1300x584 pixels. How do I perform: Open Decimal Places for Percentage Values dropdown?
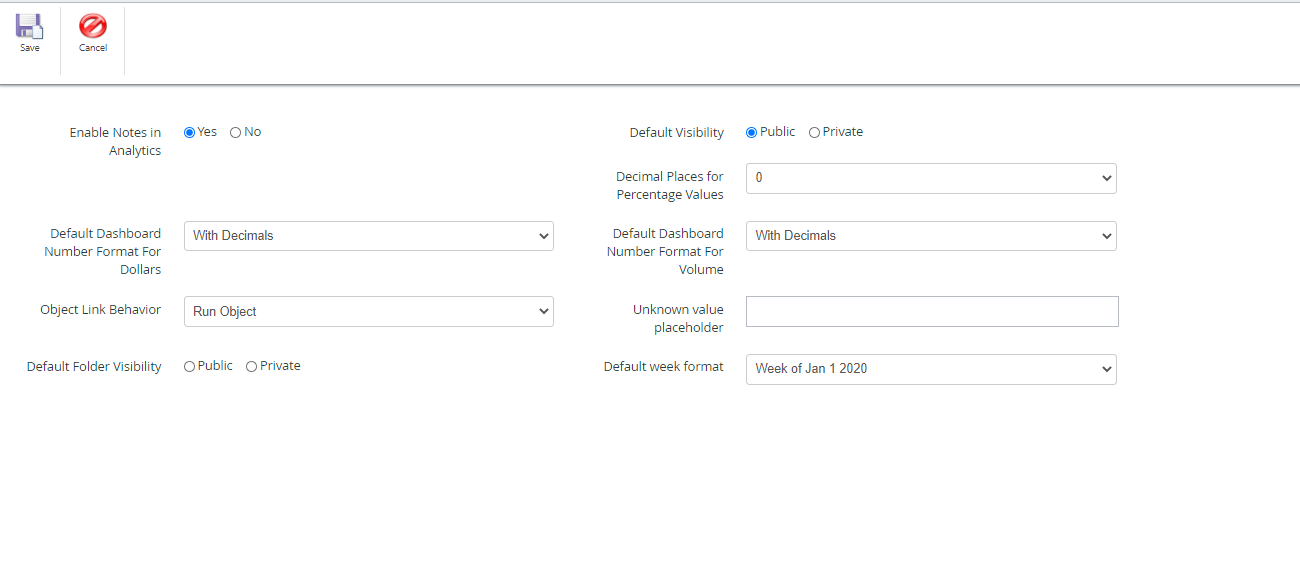(x=931, y=178)
